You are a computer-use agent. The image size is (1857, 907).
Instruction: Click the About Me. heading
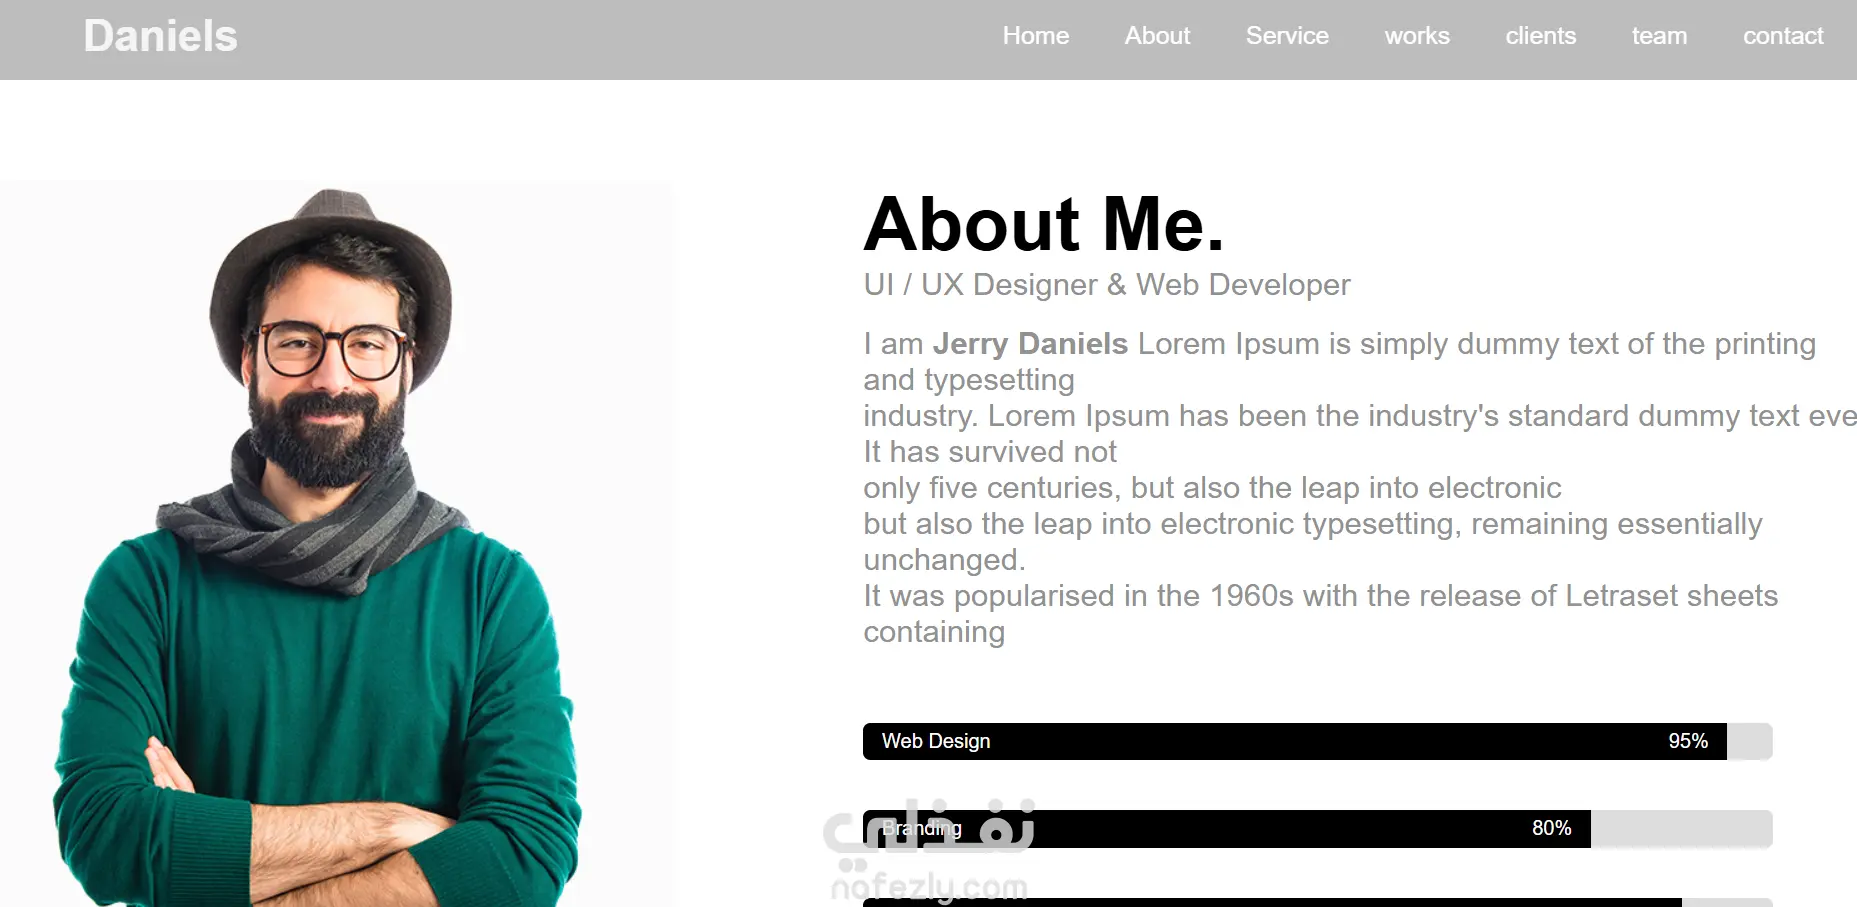1044,224
